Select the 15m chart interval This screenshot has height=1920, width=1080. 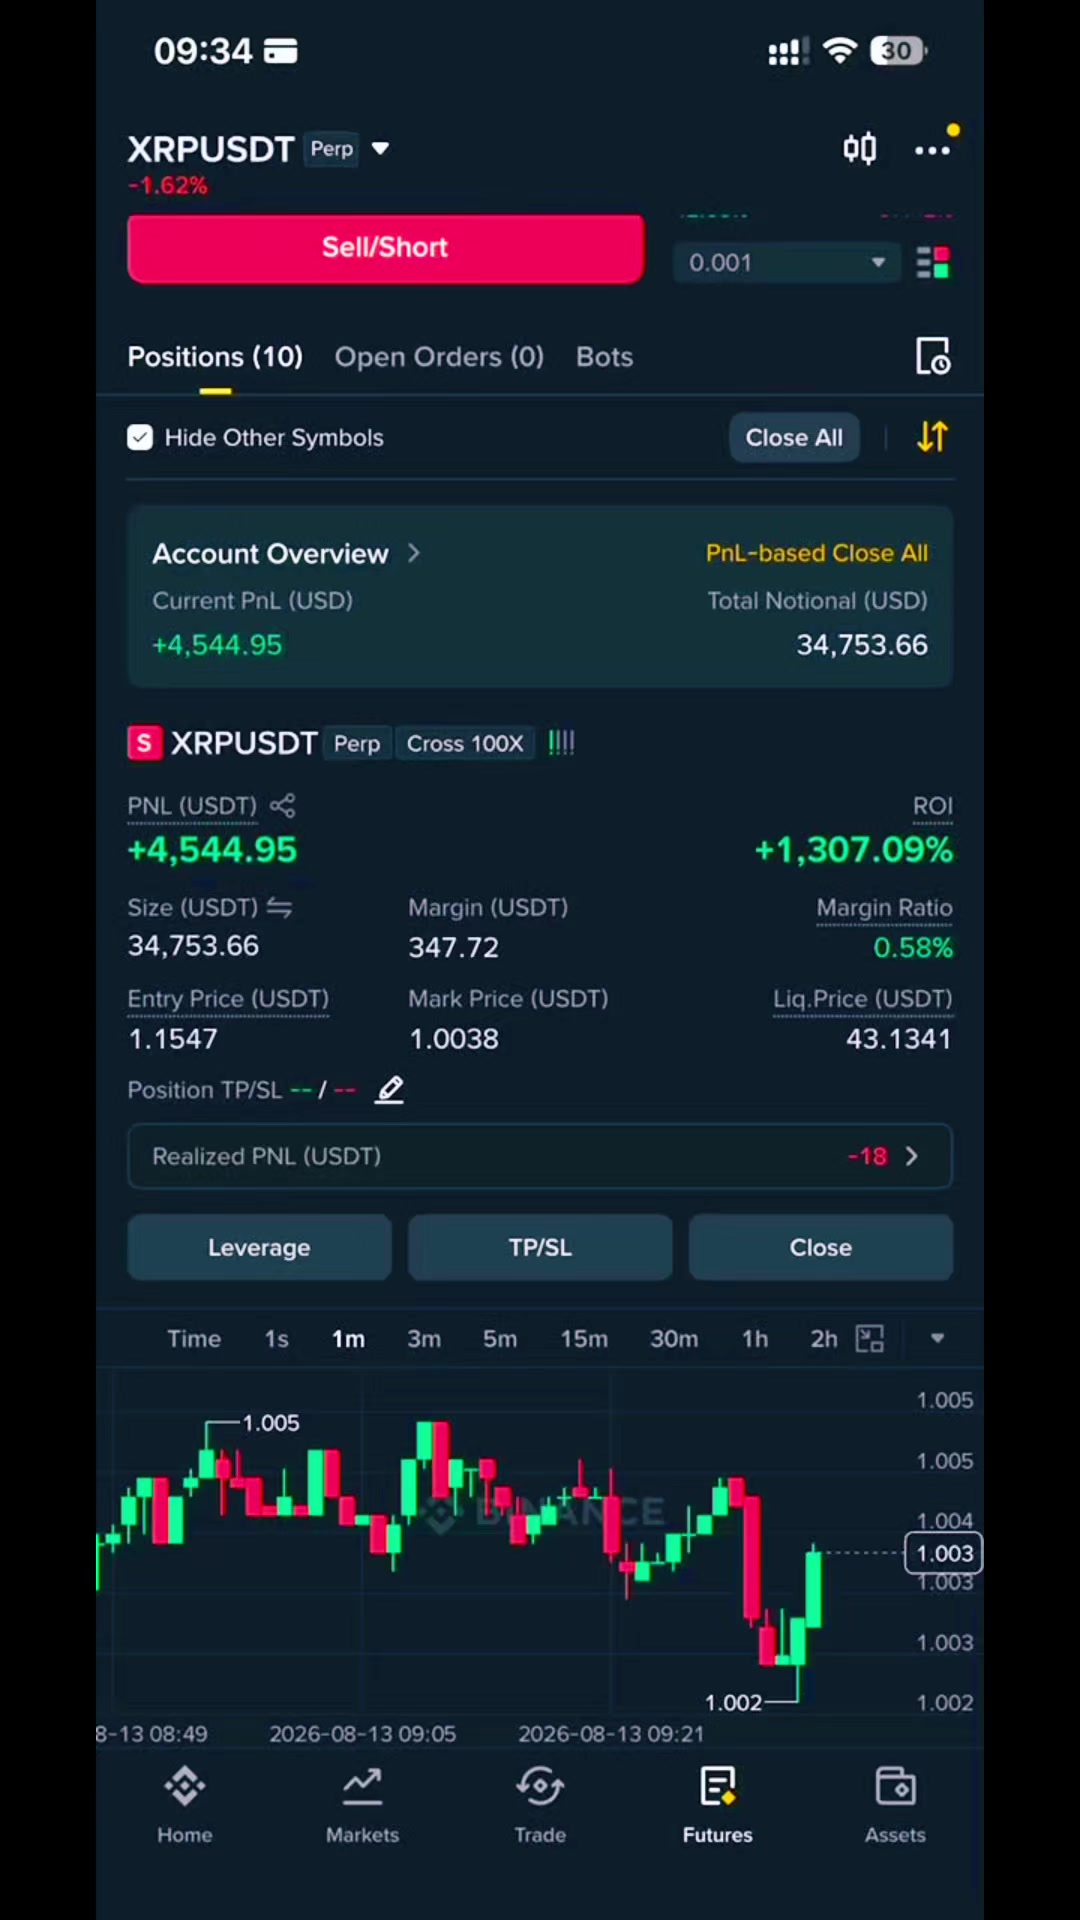point(584,1339)
